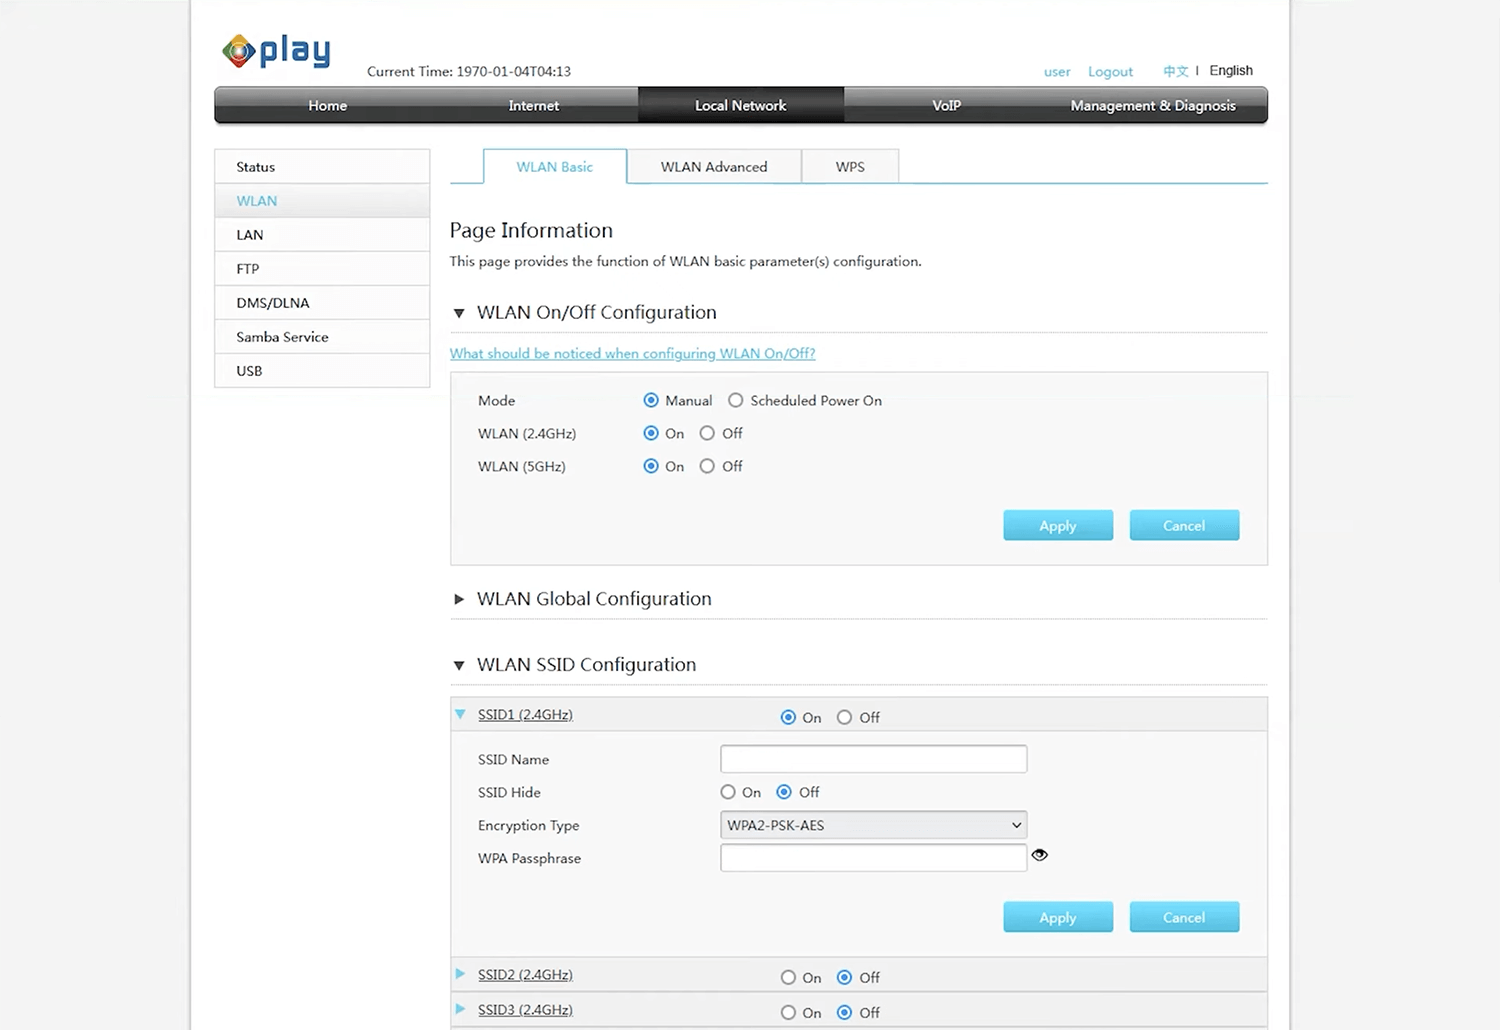Click the SSID Name input field
1500x1030 pixels.
(873, 759)
